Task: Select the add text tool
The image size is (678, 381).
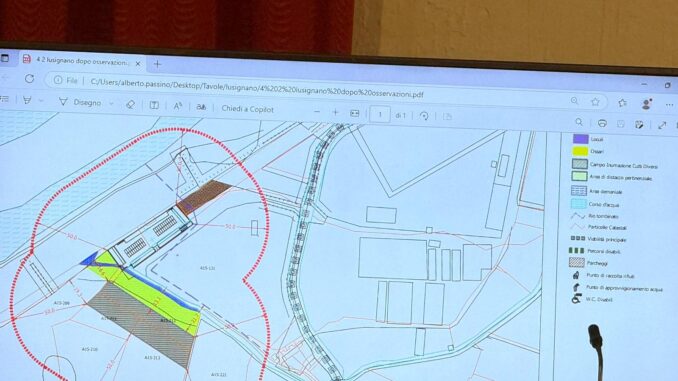Action: click(x=154, y=106)
